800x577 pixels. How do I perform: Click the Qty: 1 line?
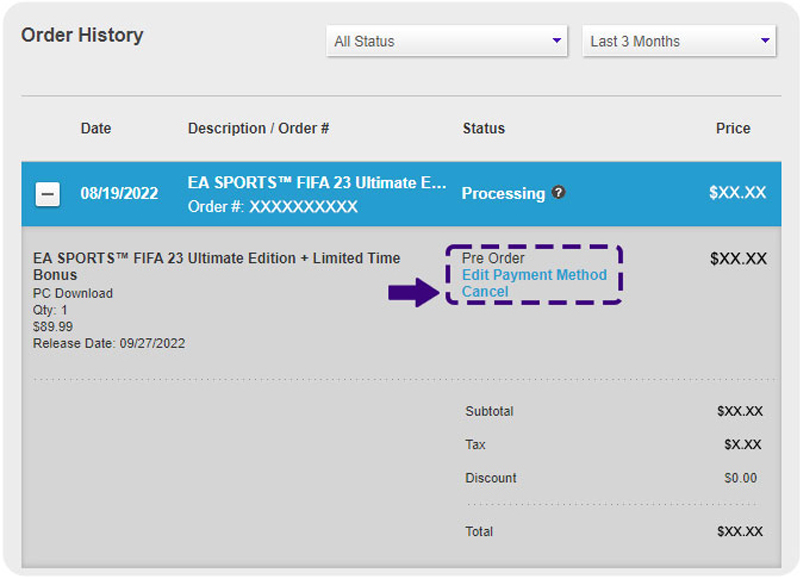coord(50,310)
